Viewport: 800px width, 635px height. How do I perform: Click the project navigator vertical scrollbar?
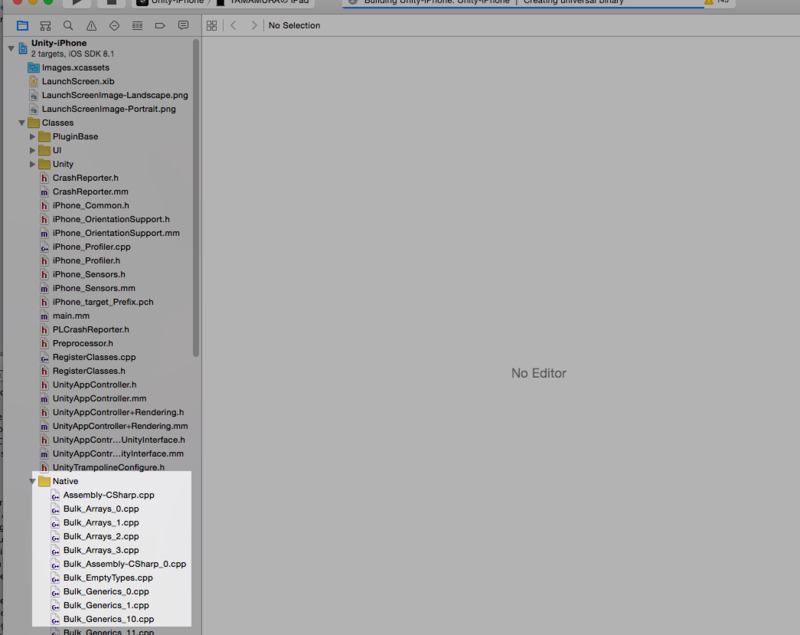point(196,199)
